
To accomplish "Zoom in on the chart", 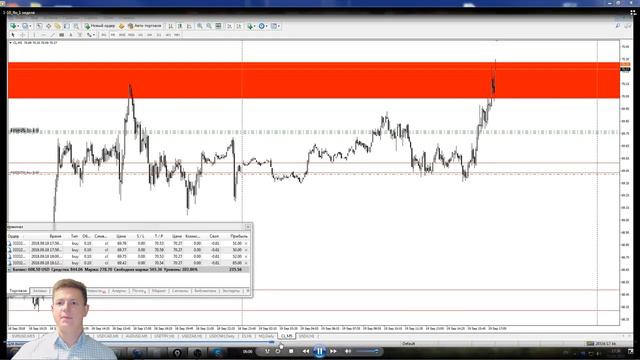I will (200, 26).
